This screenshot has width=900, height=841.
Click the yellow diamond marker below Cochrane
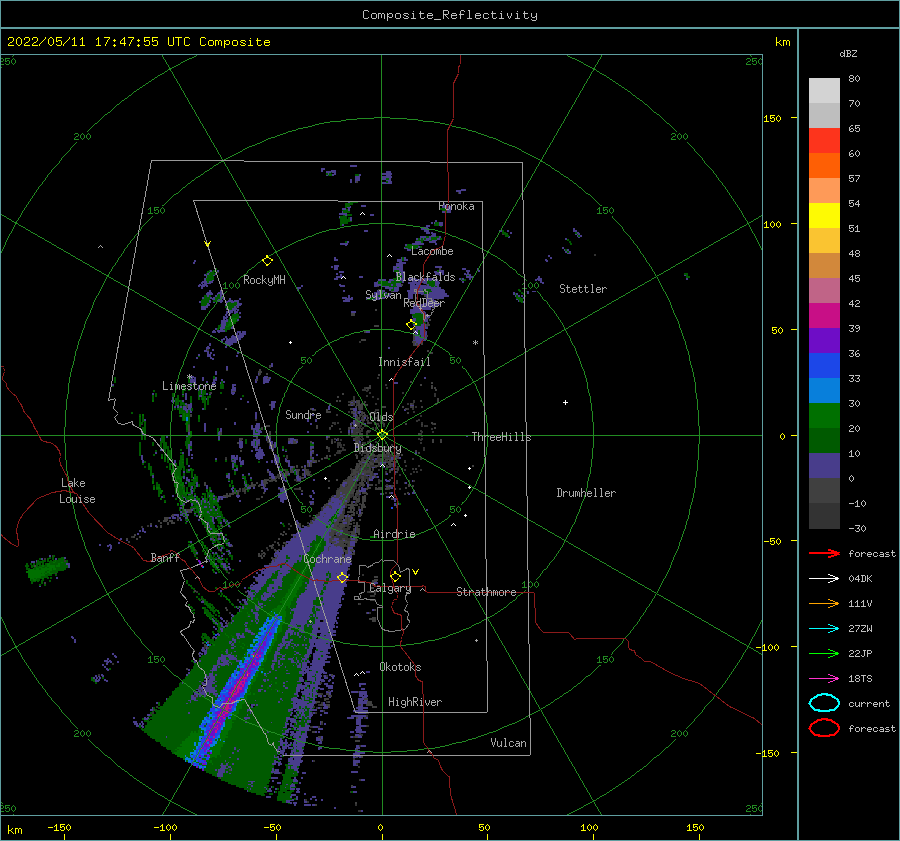342,577
